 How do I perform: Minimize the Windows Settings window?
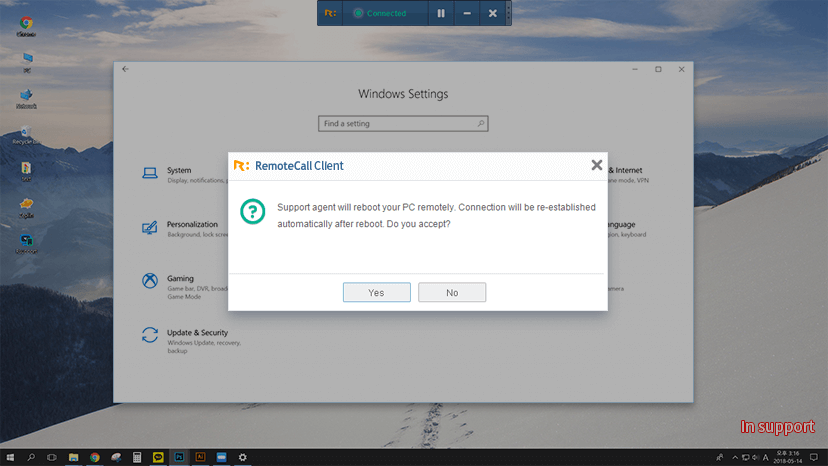coord(635,69)
